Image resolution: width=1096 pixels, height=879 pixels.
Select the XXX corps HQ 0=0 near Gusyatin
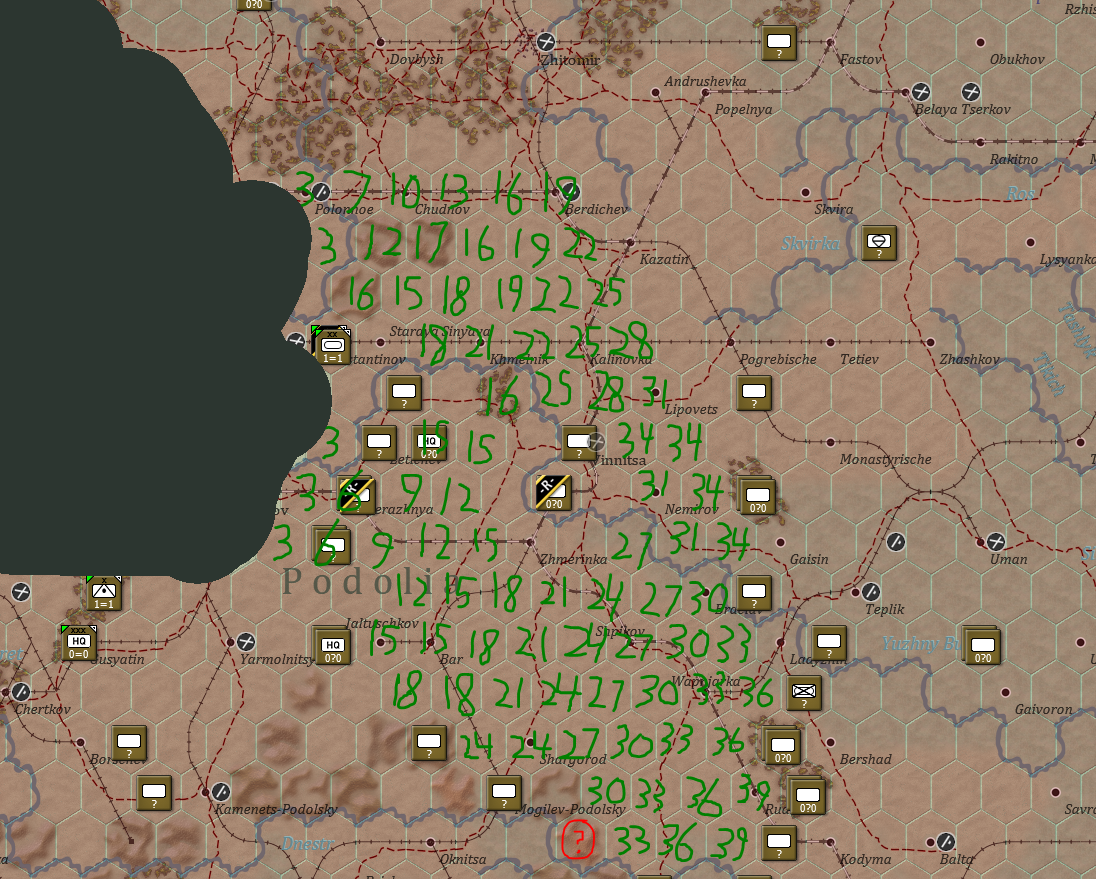coord(78,643)
